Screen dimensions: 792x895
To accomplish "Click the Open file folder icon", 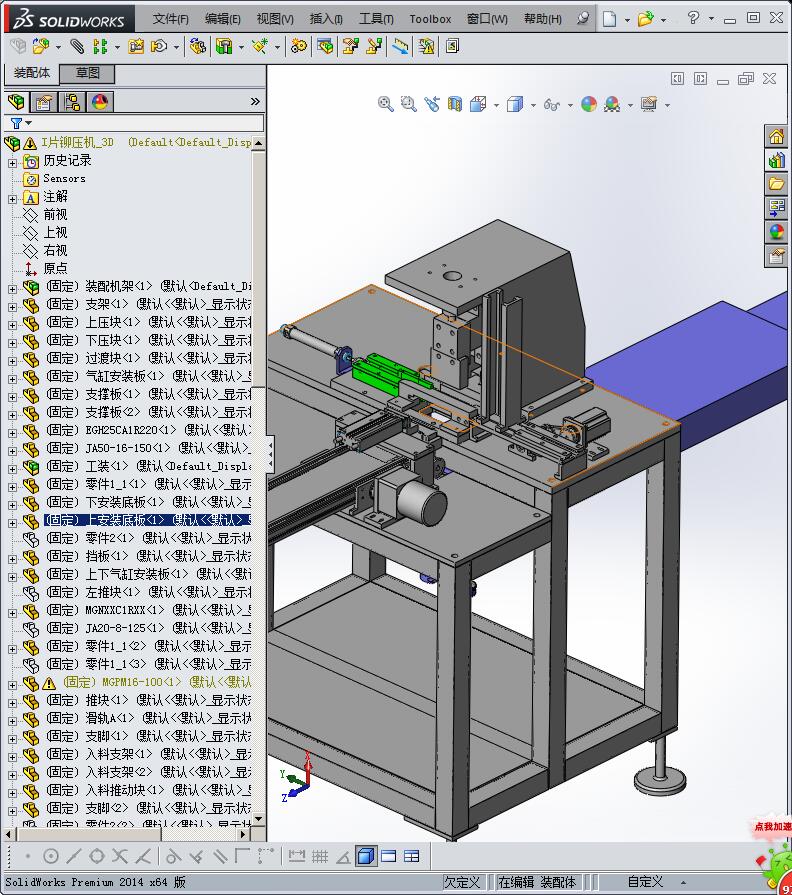I will [645, 19].
